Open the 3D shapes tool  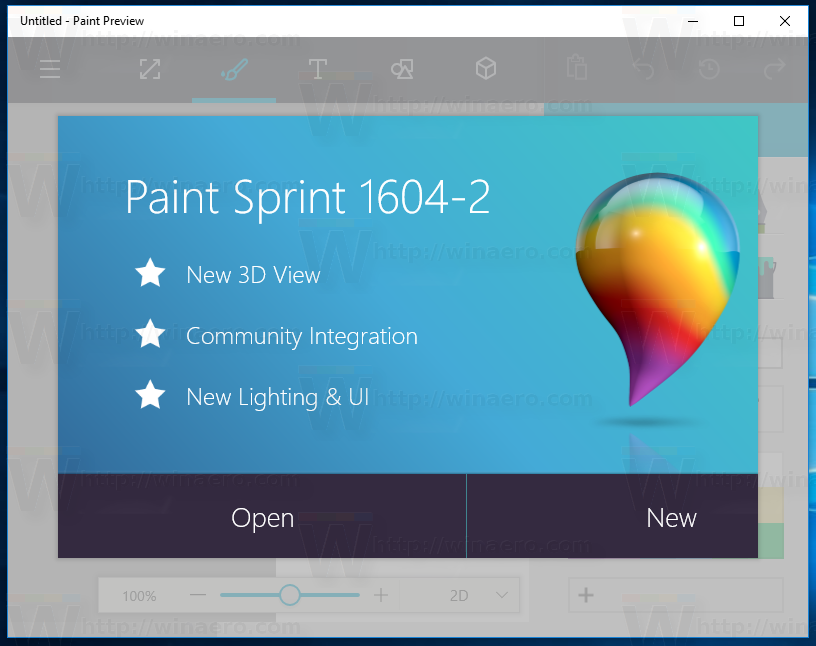pyautogui.click(x=486, y=70)
